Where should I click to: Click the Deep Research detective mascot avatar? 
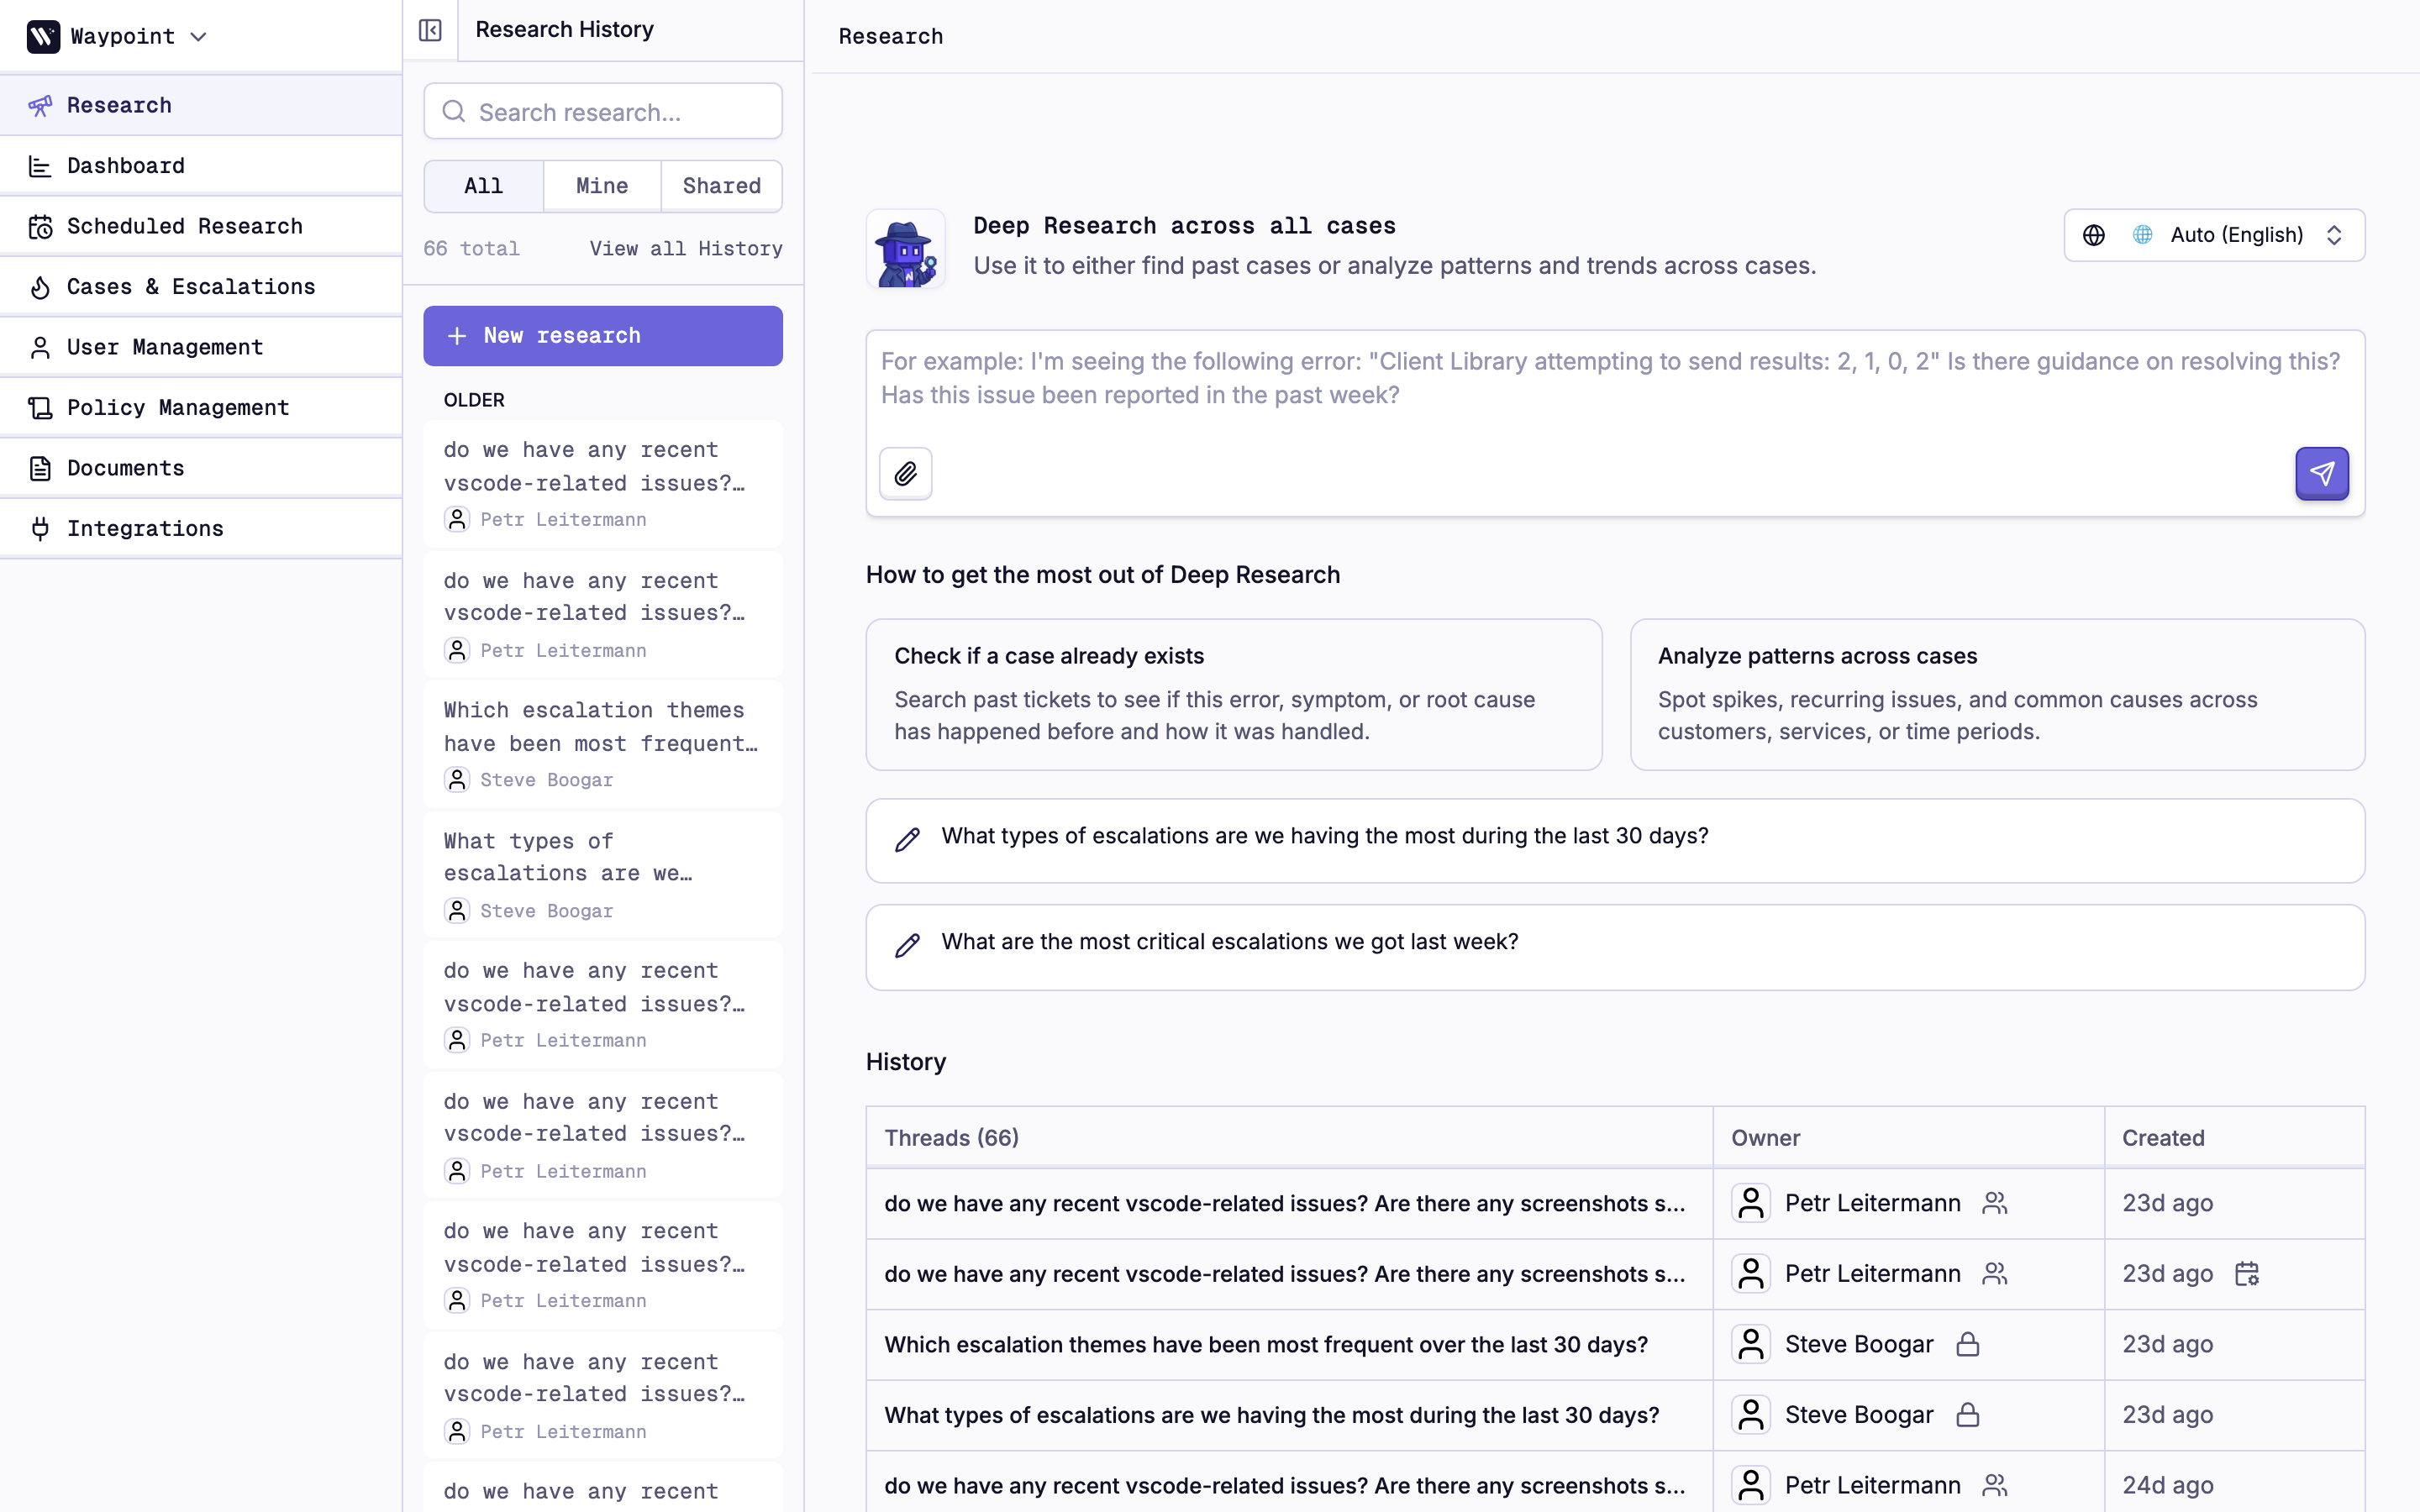[906, 249]
